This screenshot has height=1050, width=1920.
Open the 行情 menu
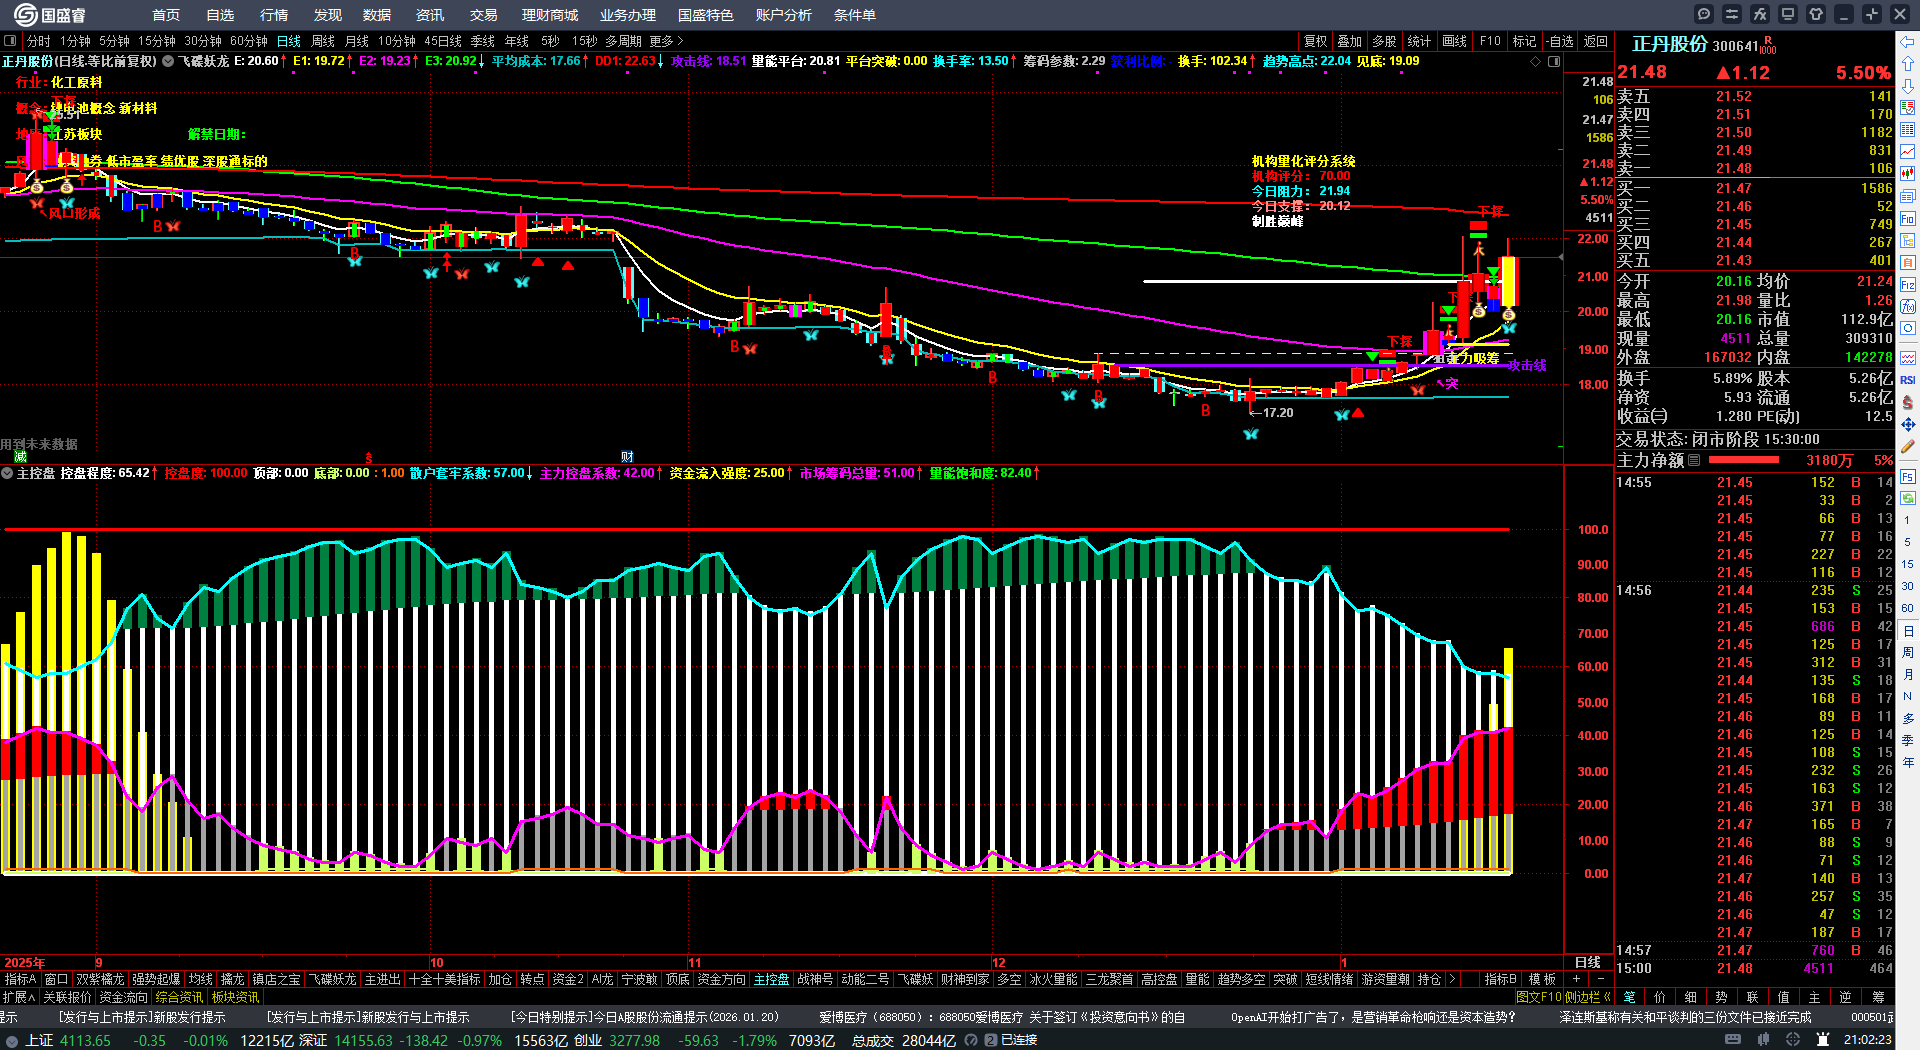(274, 15)
